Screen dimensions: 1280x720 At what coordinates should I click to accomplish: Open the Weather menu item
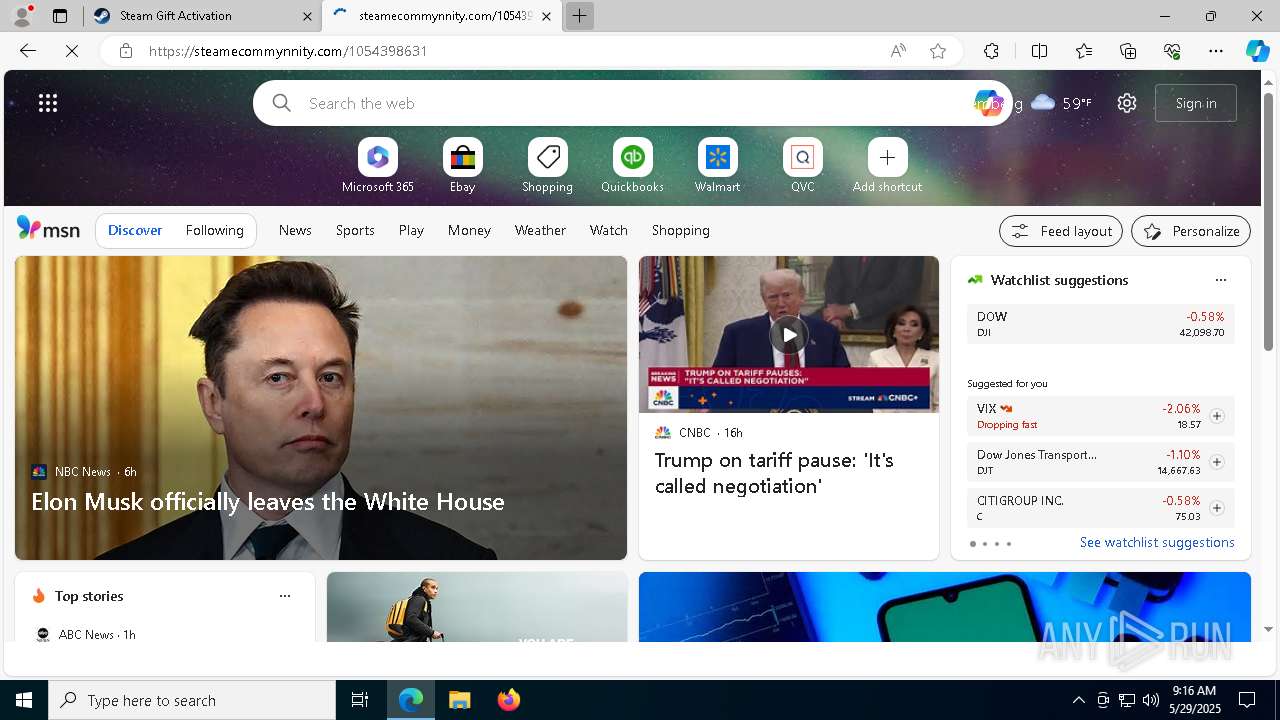point(540,230)
